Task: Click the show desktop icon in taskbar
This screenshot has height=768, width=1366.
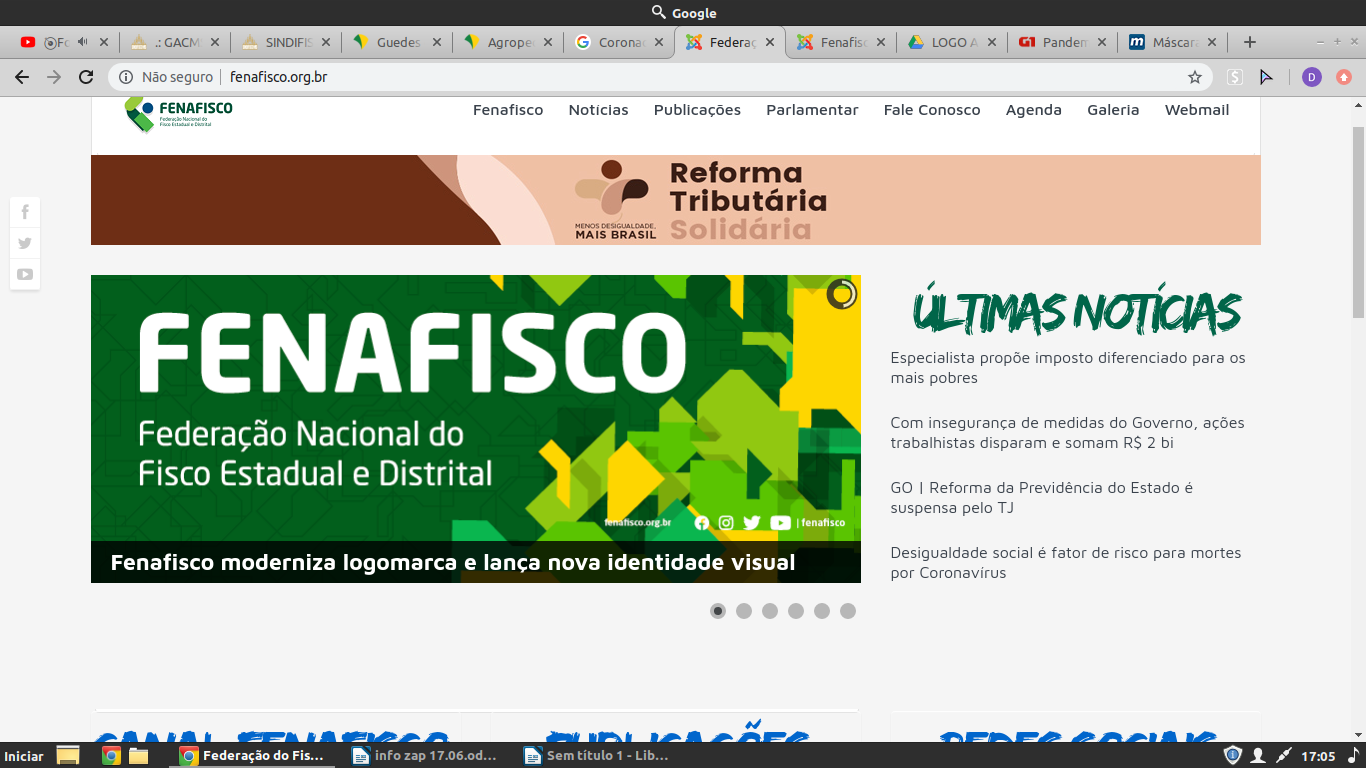Action: pos(67,755)
